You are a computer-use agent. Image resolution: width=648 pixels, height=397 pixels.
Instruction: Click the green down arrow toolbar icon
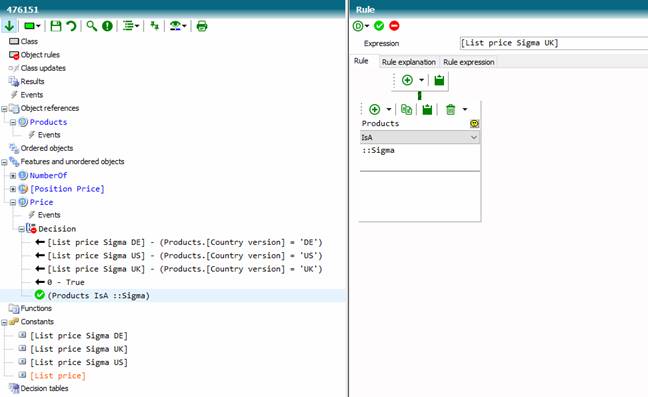click(x=9, y=26)
